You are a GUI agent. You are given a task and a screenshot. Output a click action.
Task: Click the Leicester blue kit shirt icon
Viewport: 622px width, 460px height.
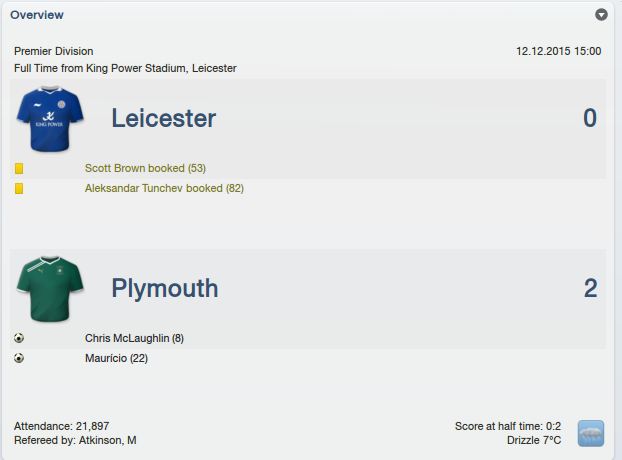(x=50, y=119)
